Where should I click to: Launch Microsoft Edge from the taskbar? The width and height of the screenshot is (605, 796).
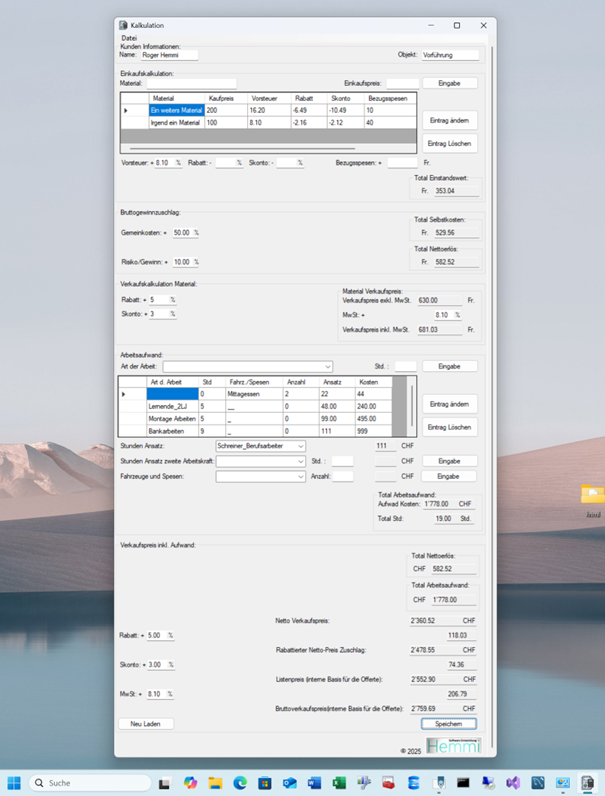pos(240,783)
